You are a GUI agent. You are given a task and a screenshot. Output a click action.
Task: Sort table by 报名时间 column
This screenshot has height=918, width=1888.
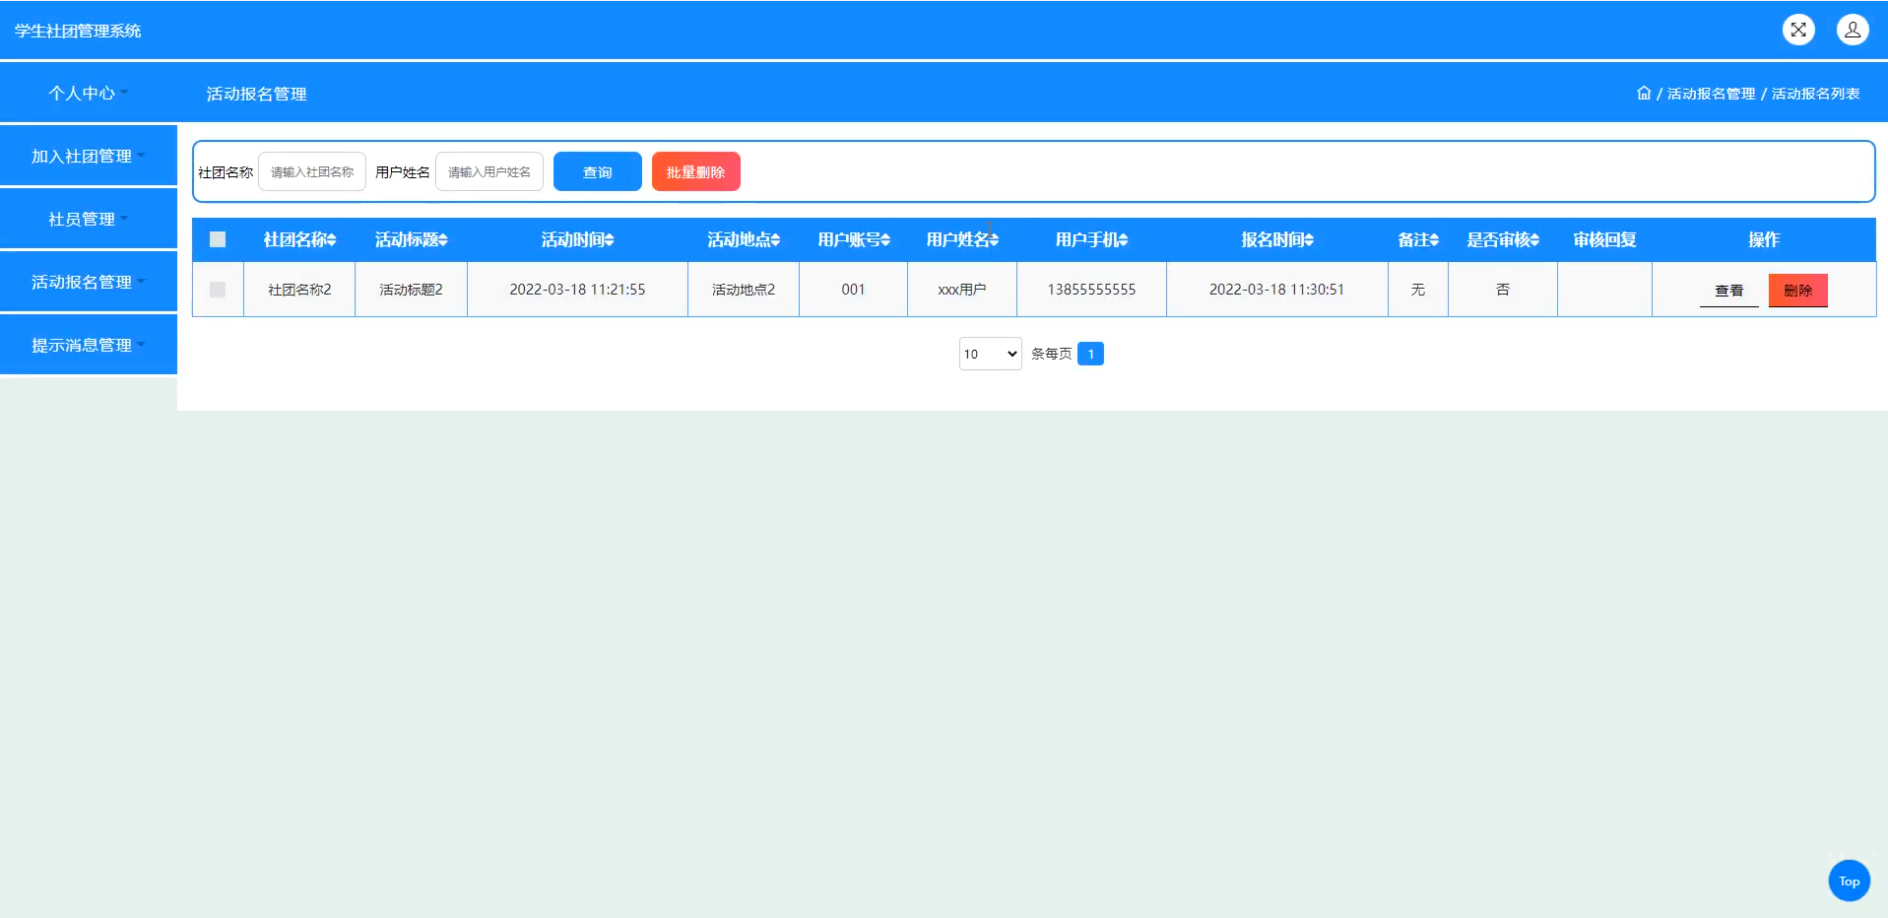[x=1277, y=240]
